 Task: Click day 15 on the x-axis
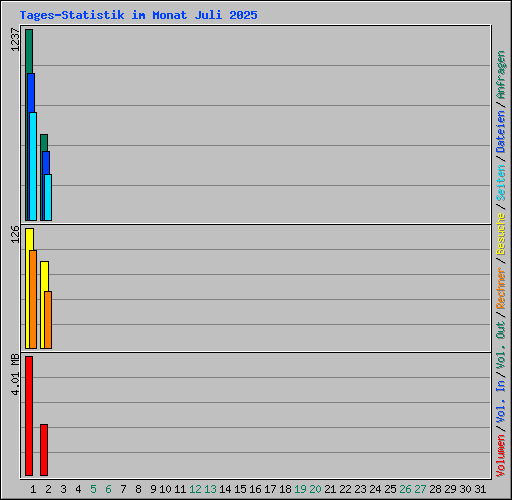point(240,489)
